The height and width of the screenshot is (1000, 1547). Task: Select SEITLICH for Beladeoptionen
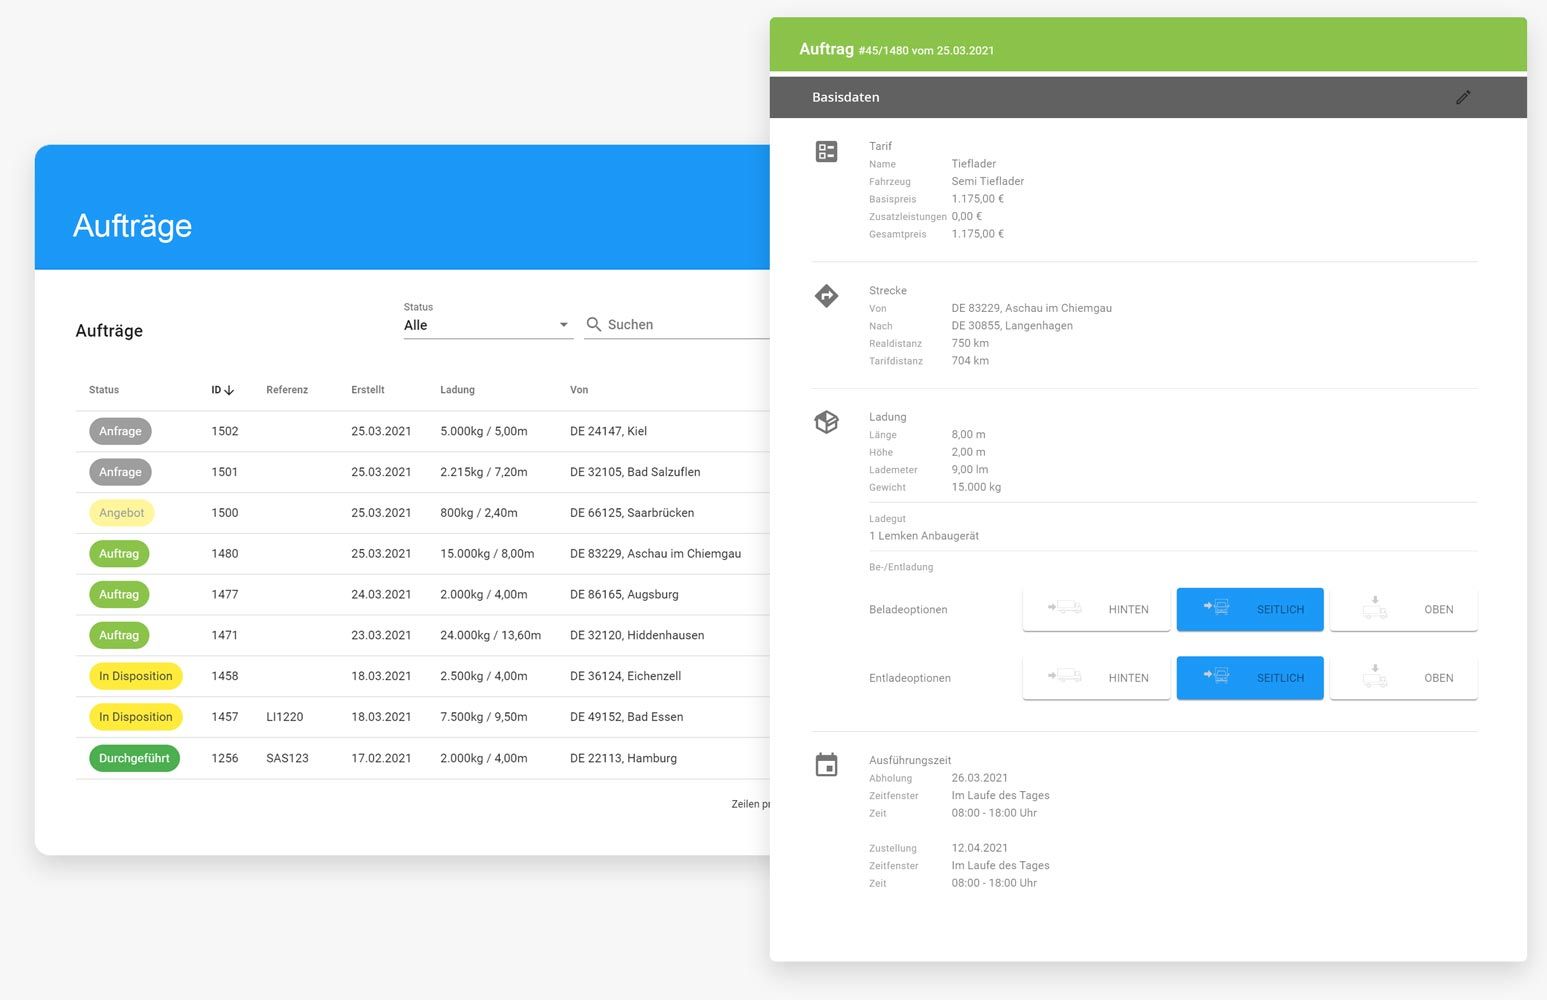click(1250, 609)
